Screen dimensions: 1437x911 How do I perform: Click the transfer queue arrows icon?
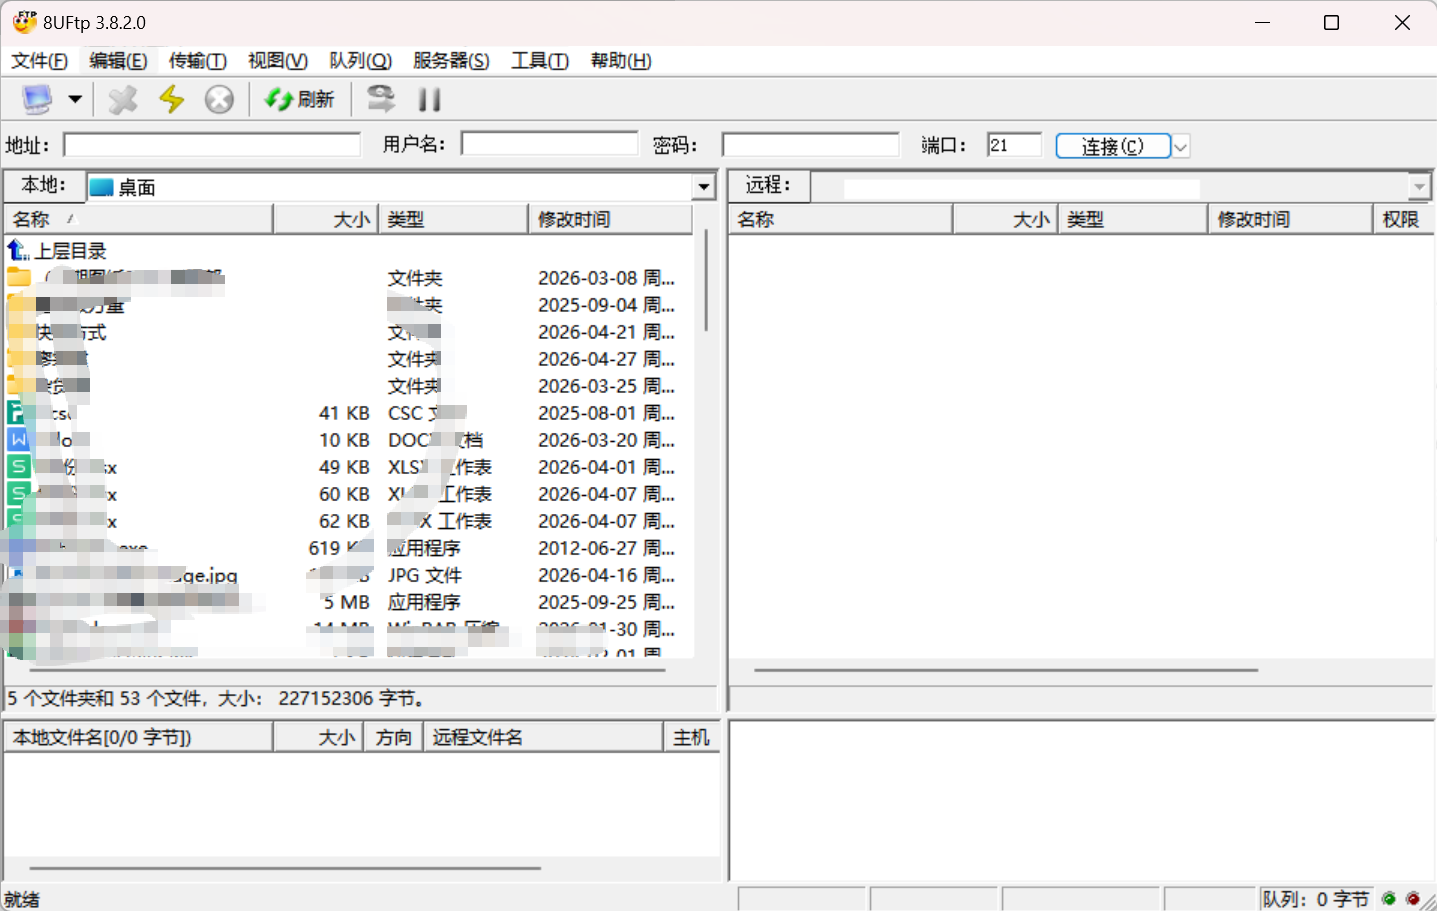tap(381, 98)
